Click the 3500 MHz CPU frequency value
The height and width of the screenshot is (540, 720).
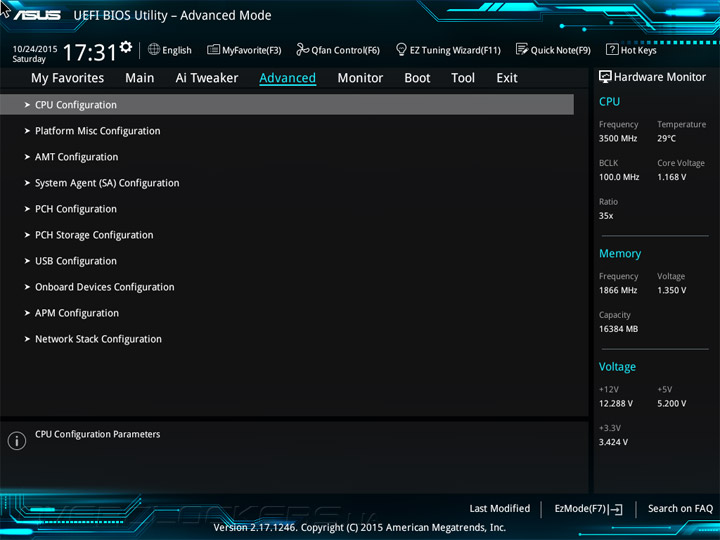point(618,138)
